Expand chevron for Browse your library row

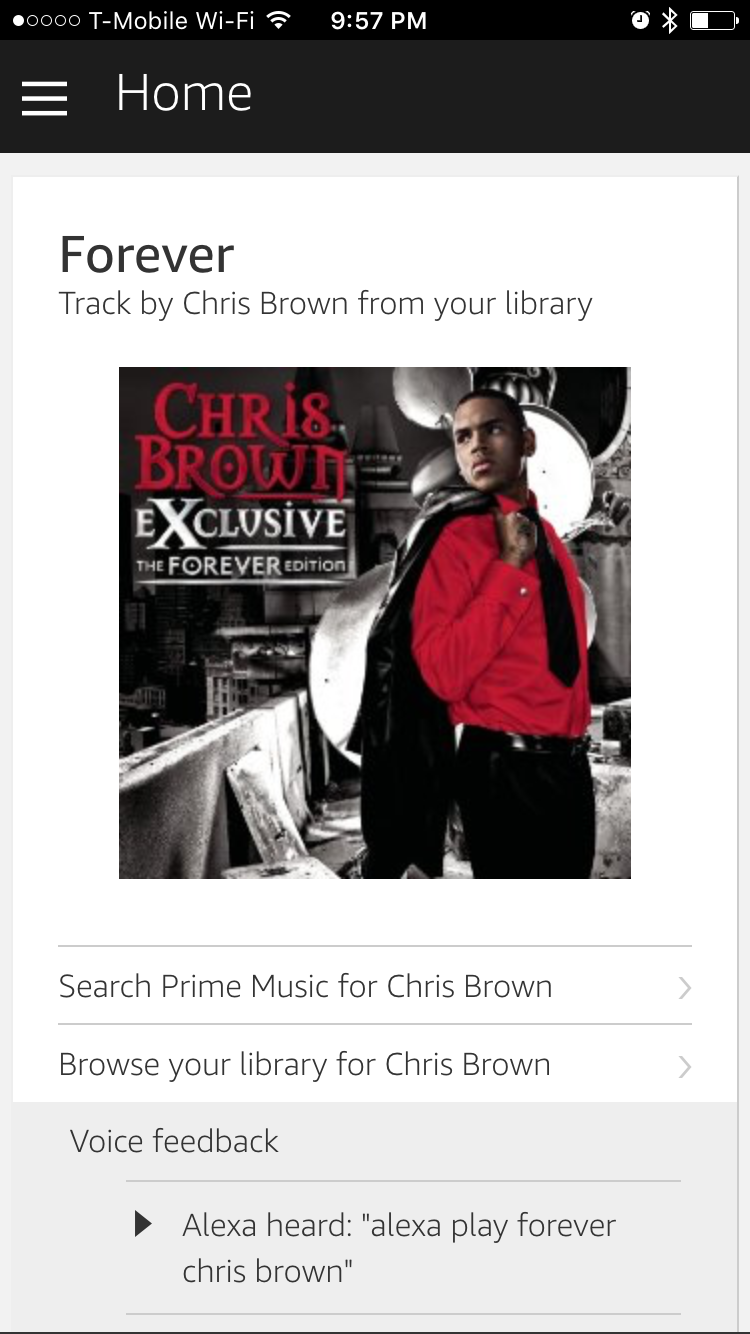pos(685,1067)
